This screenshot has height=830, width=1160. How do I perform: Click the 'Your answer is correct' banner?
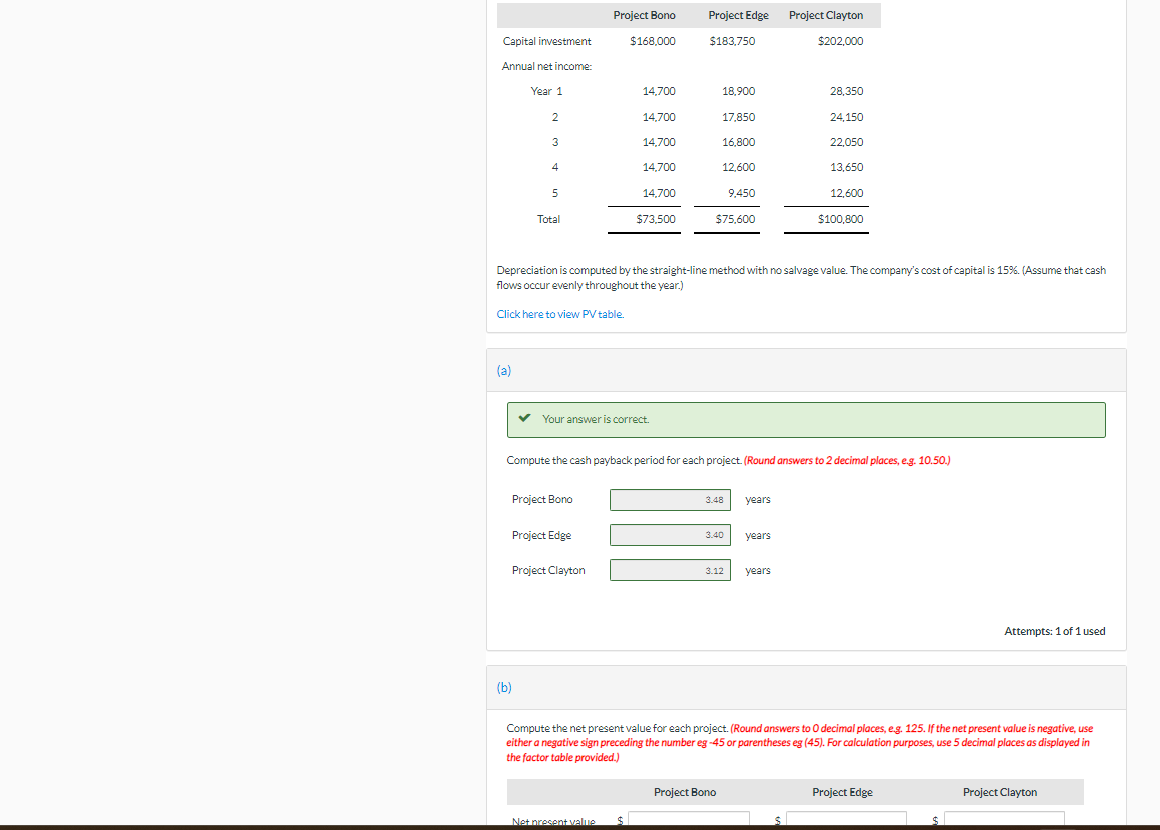(x=806, y=419)
